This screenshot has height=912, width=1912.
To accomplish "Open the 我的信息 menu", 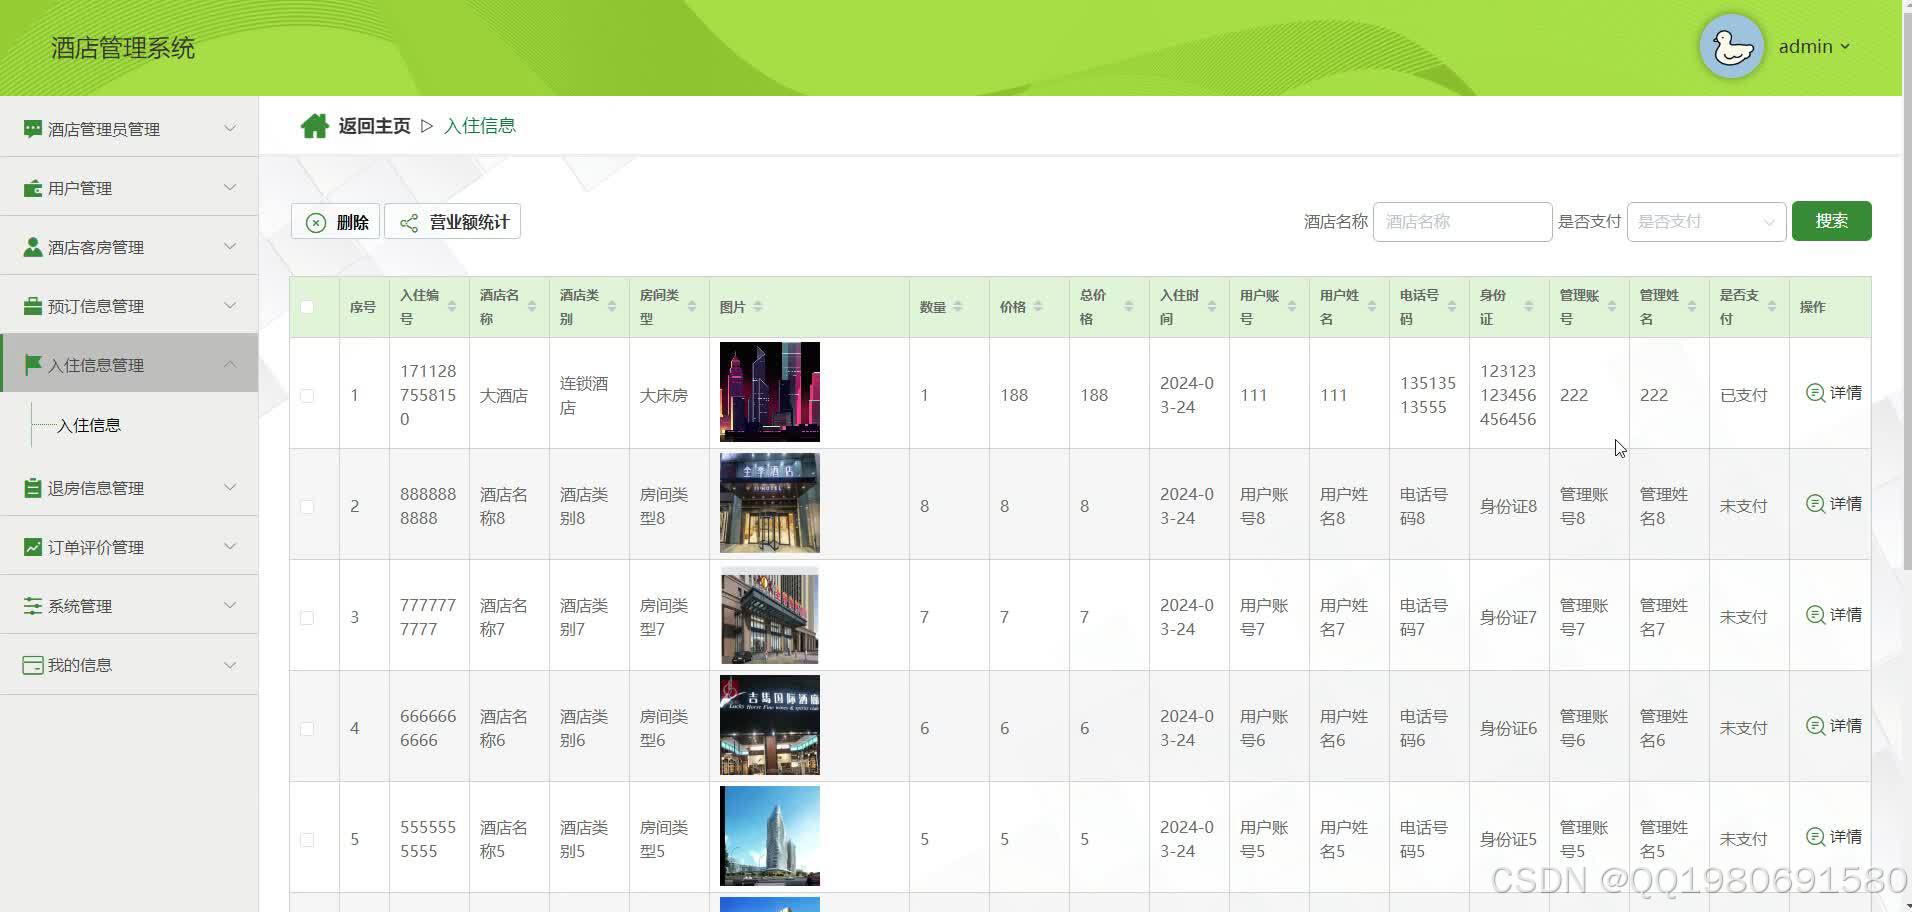I will coord(129,665).
